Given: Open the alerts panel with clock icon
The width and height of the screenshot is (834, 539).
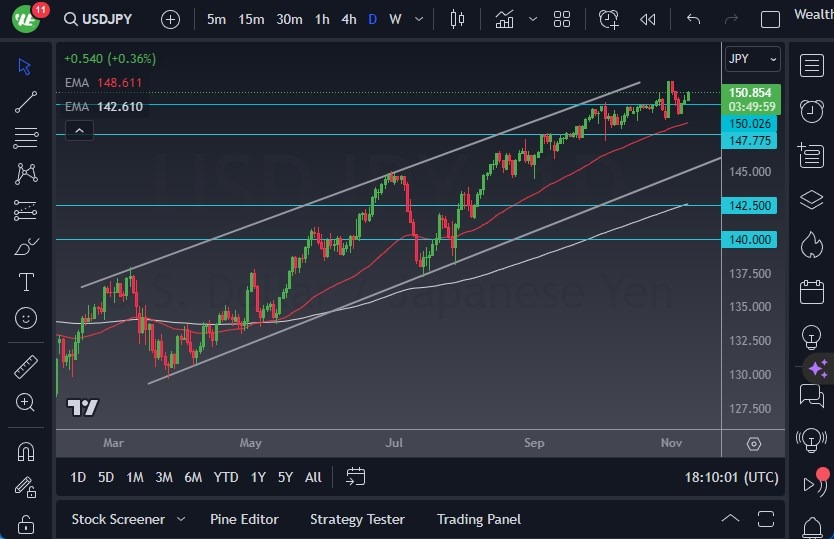Looking at the screenshot, I should [811, 111].
